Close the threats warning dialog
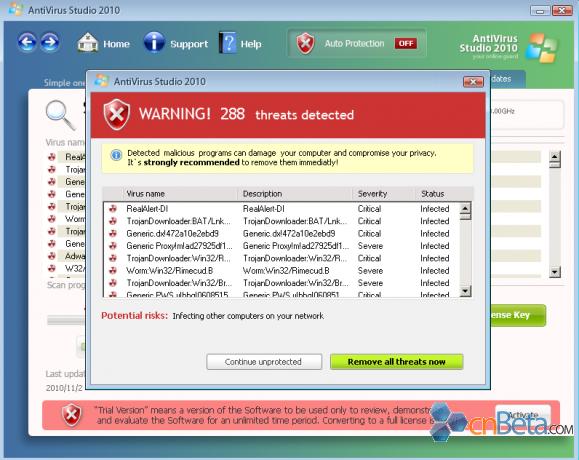 (x=473, y=82)
